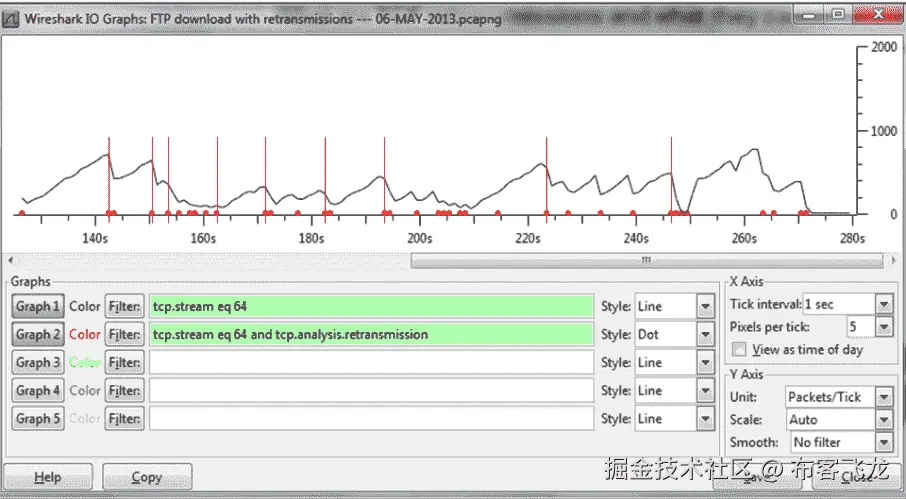This screenshot has width=906, height=499.
Task: Click the 1000 y-axis label
Action: (x=883, y=131)
